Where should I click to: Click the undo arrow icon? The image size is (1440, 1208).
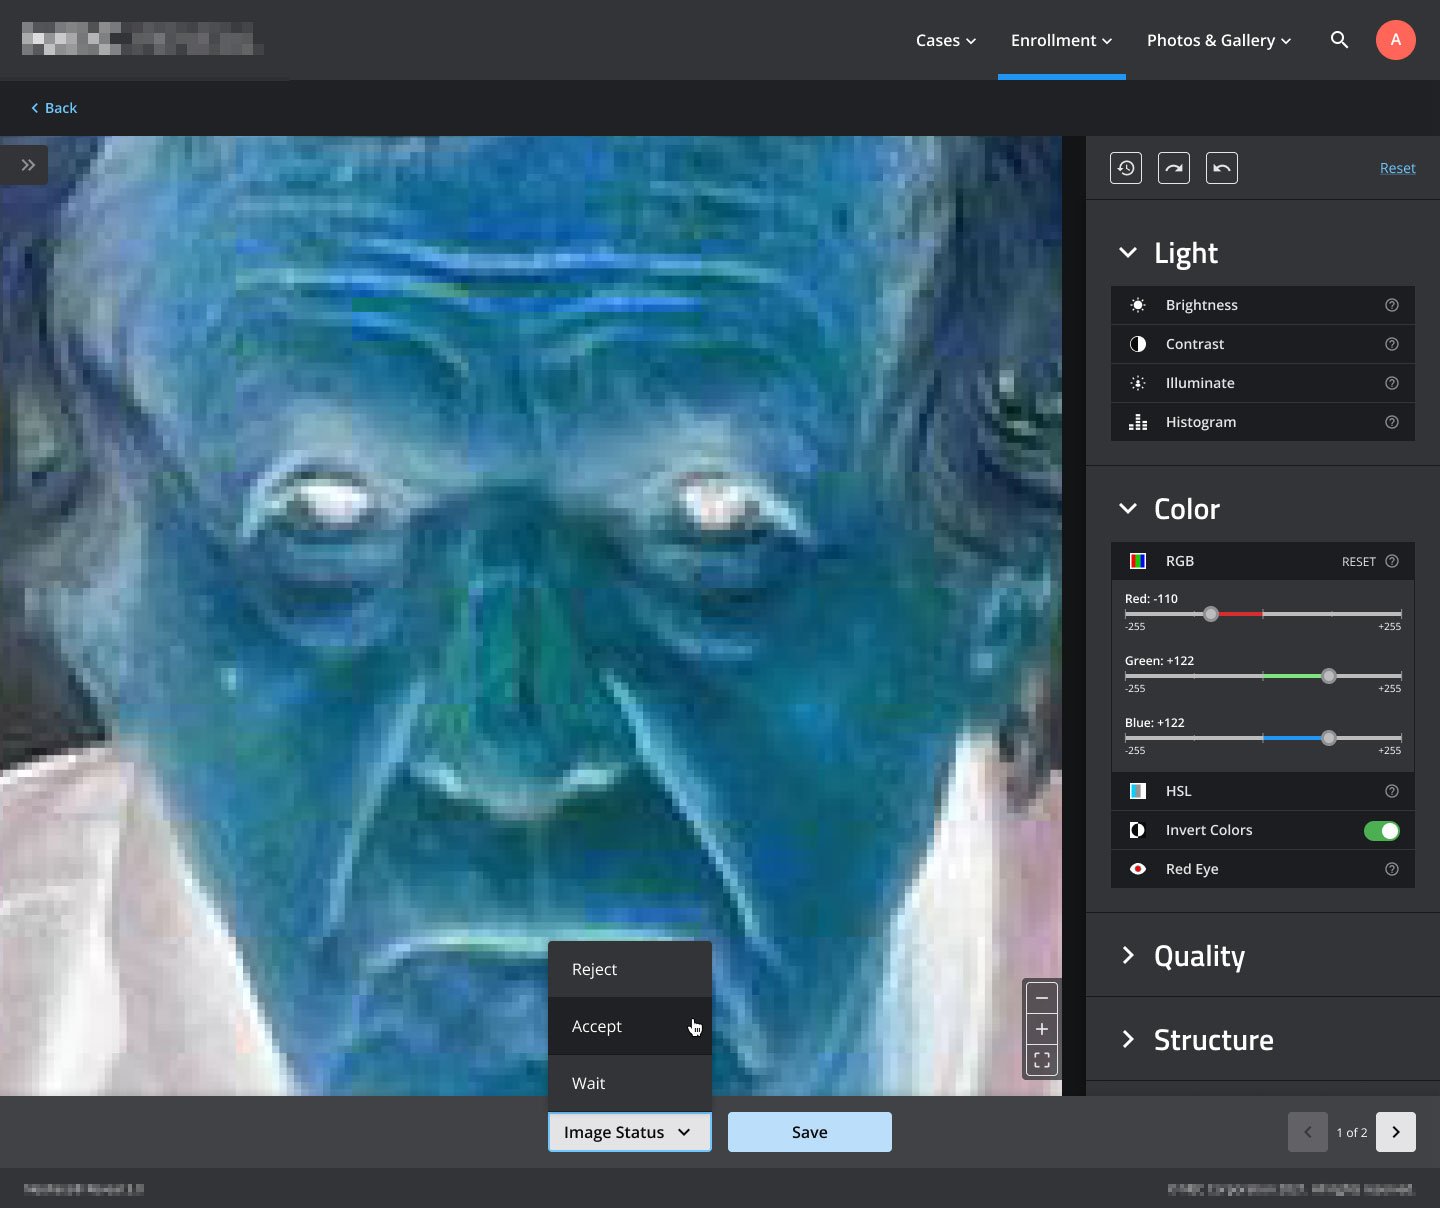click(x=1222, y=168)
